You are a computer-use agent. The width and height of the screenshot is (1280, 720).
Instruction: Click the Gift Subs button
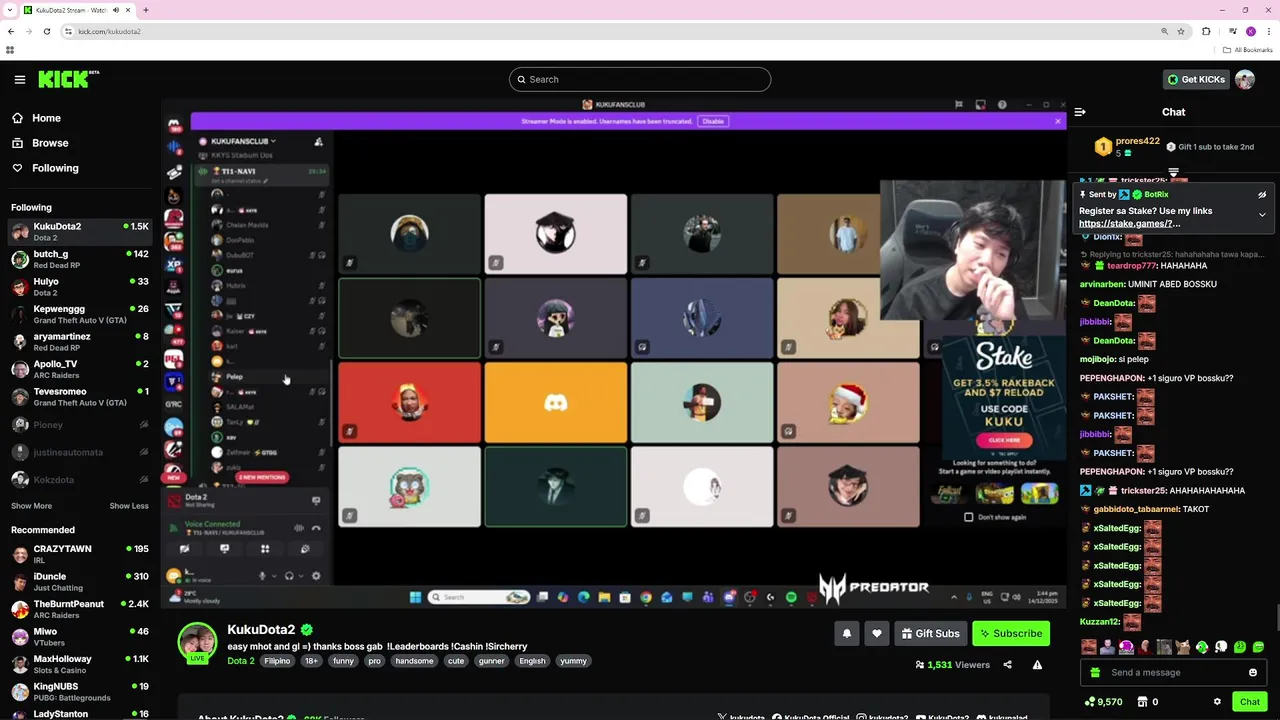click(x=930, y=633)
